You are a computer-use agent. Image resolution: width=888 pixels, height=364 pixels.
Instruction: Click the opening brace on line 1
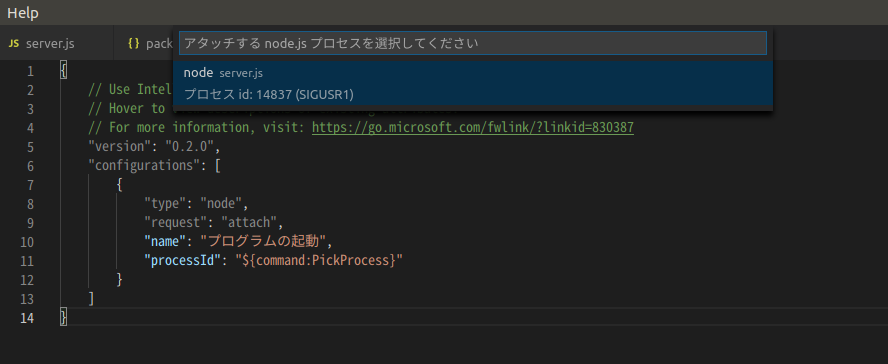point(63,71)
